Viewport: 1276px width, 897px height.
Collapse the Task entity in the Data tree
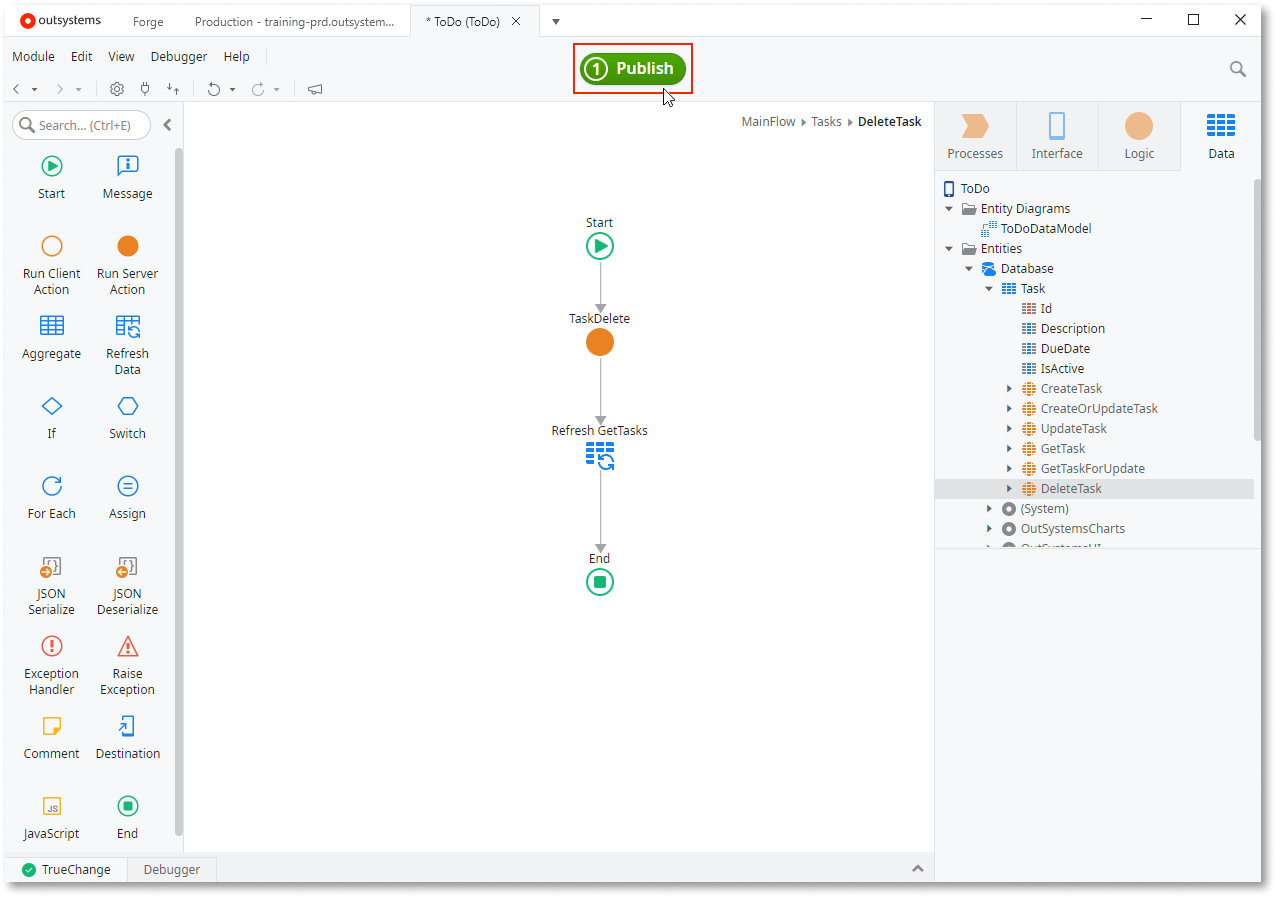click(x=989, y=288)
